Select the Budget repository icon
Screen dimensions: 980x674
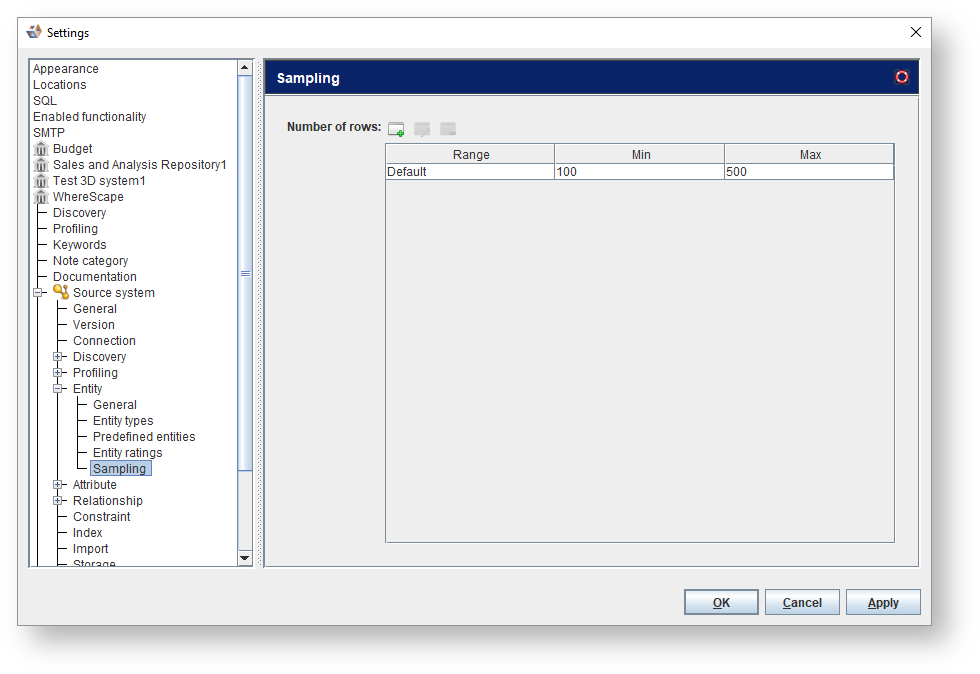tap(41, 149)
